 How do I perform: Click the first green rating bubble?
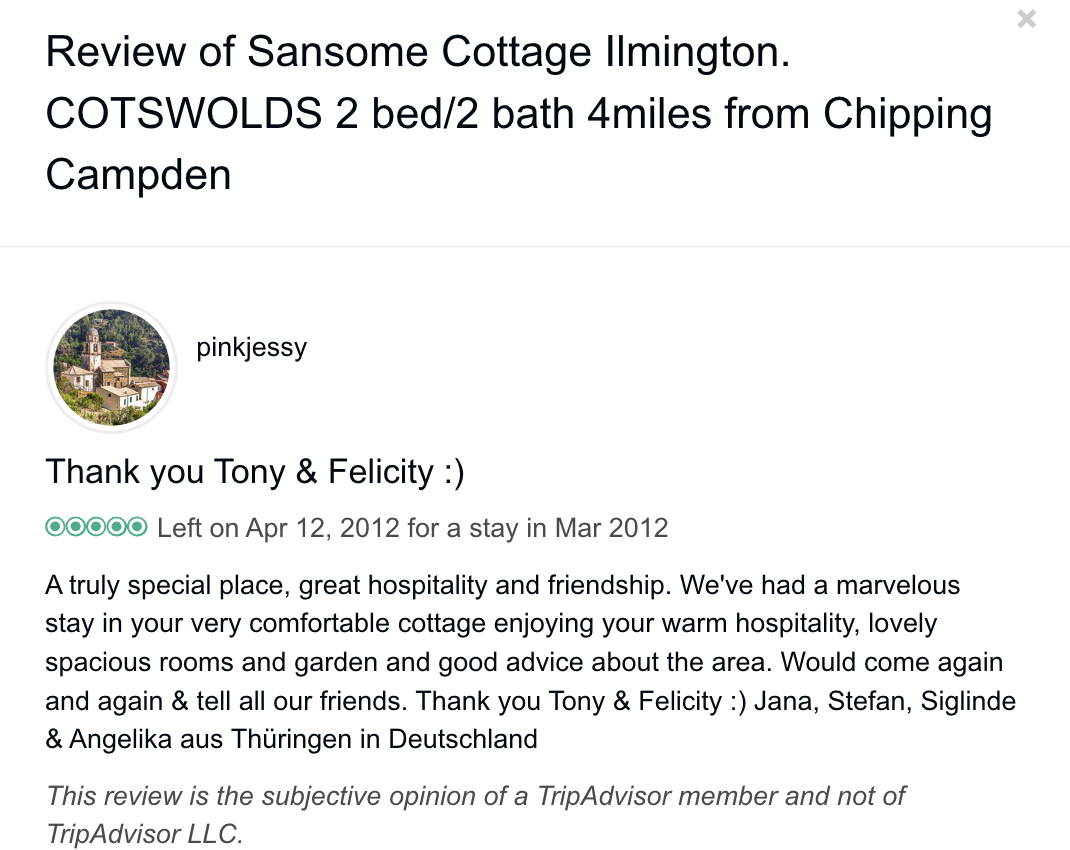coord(55,527)
